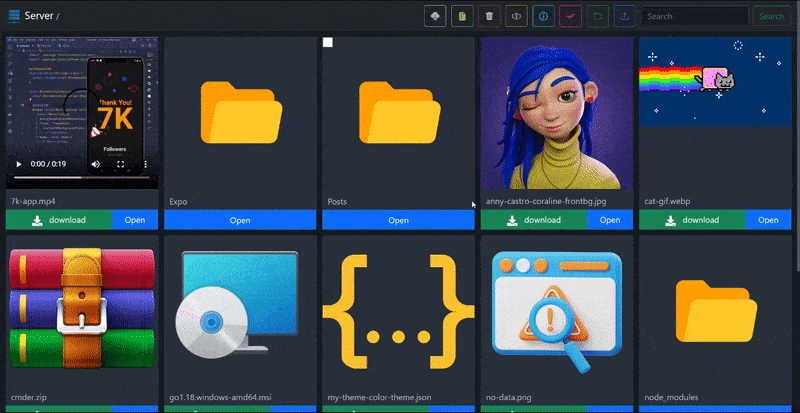Play the 7k-app.mp4 video

(19, 164)
